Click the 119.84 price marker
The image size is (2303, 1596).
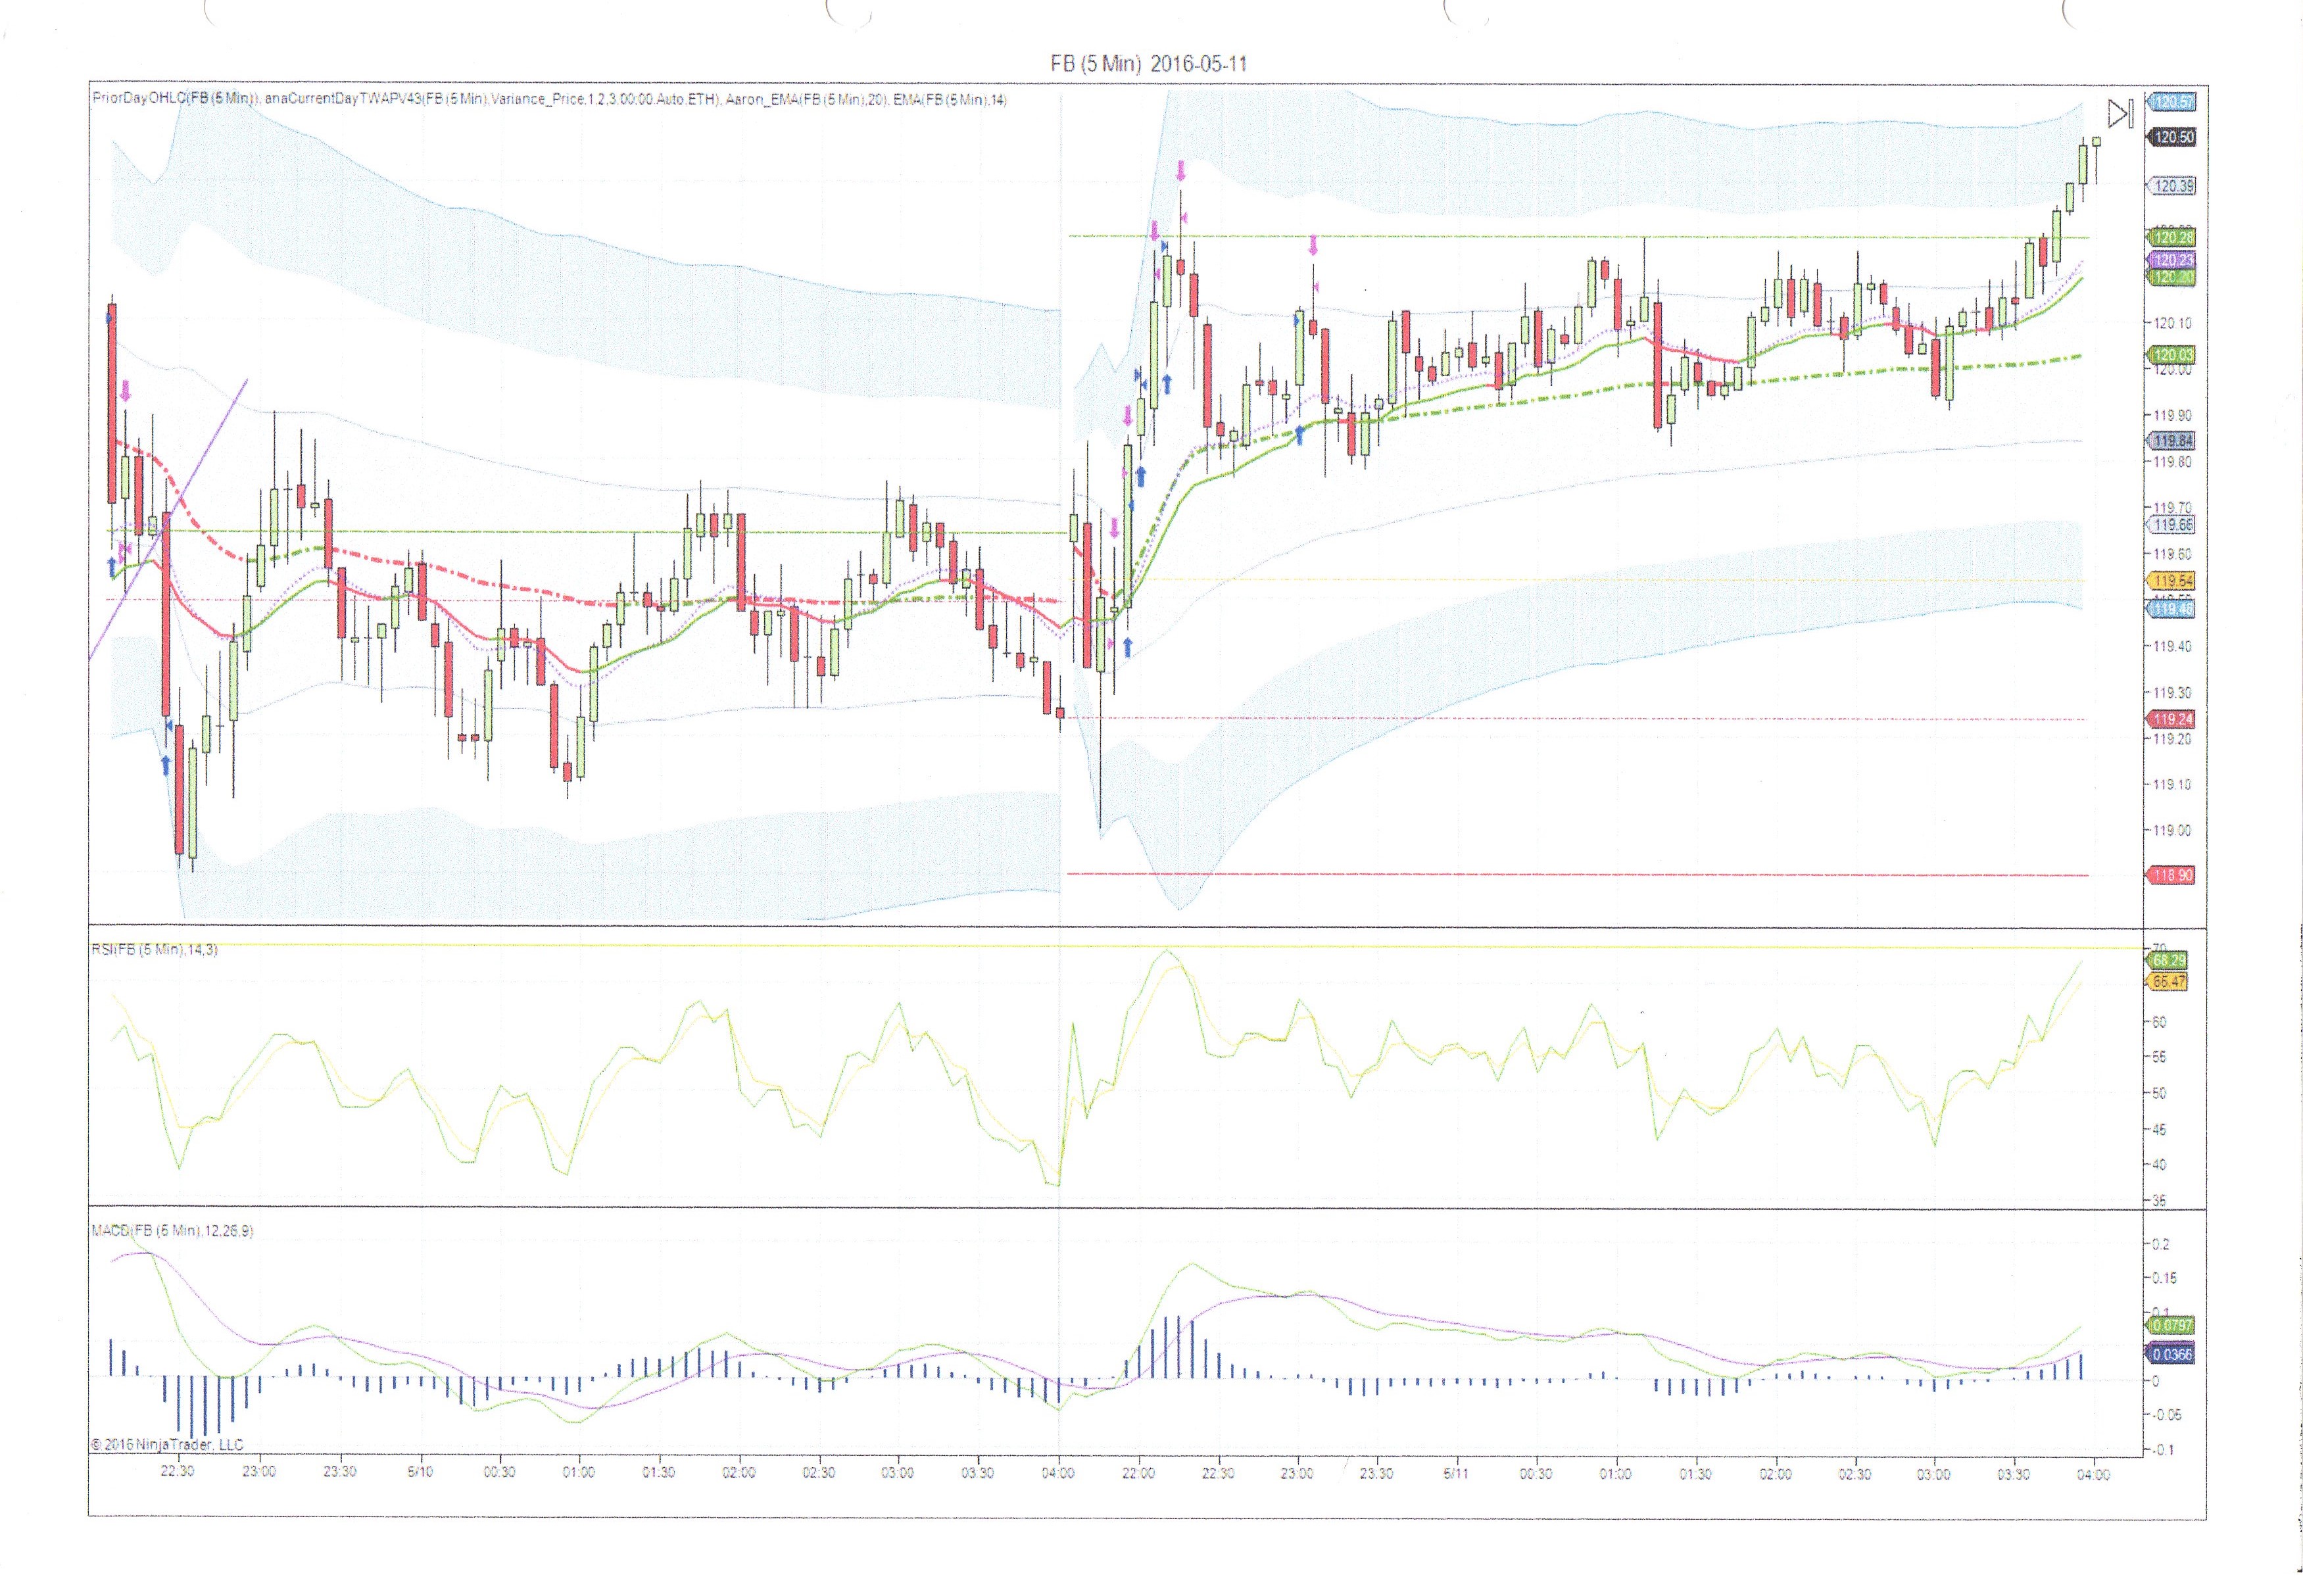click(x=2172, y=441)
